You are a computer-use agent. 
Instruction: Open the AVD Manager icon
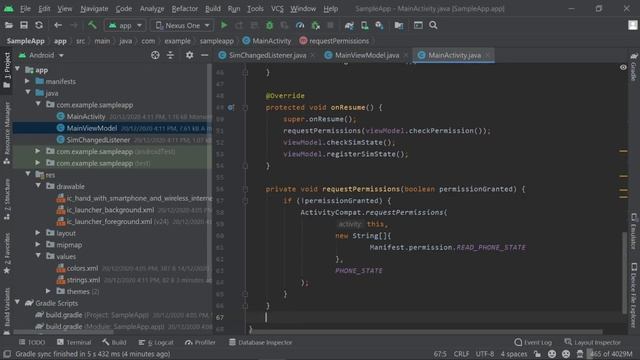click(x=364, y=25)
